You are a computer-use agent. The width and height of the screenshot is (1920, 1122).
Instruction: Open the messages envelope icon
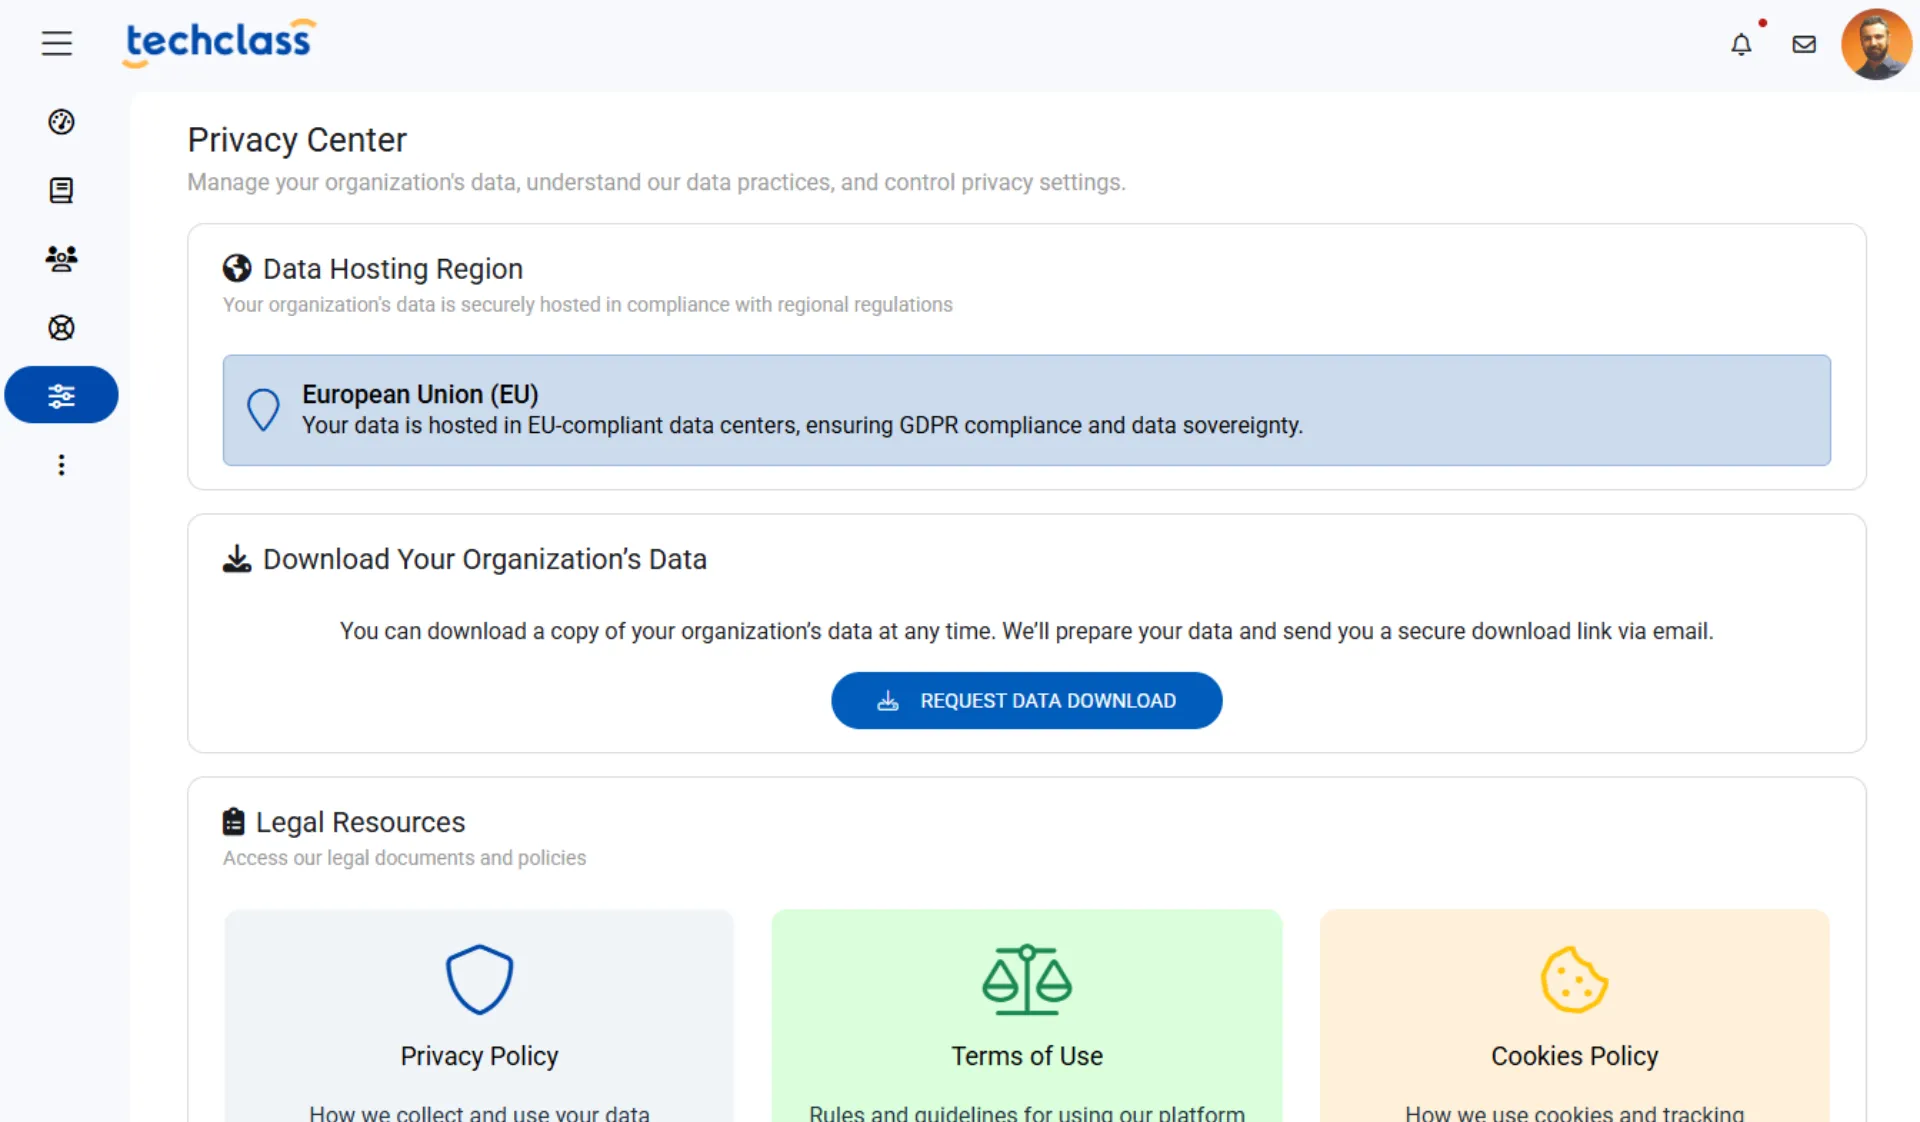[1804, 44]
